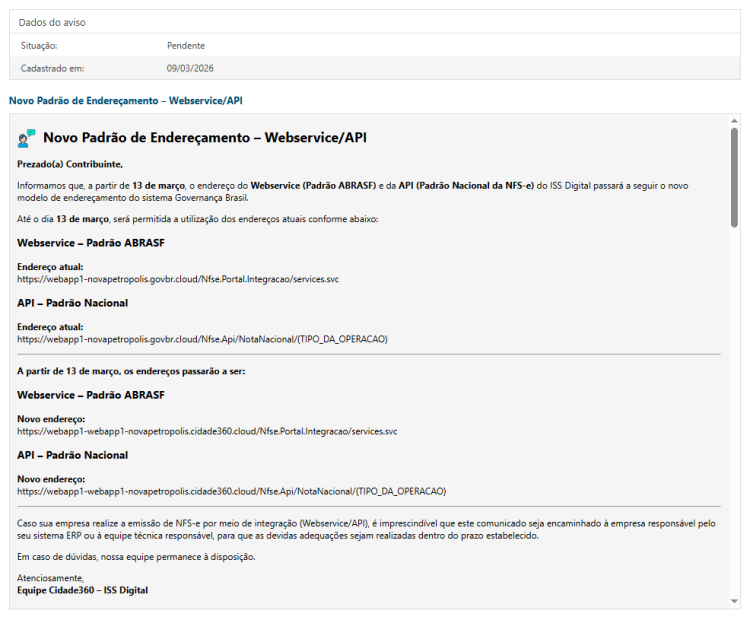Click 'Novo endereço:' label under Webservice section

click(x=51, y=419)
